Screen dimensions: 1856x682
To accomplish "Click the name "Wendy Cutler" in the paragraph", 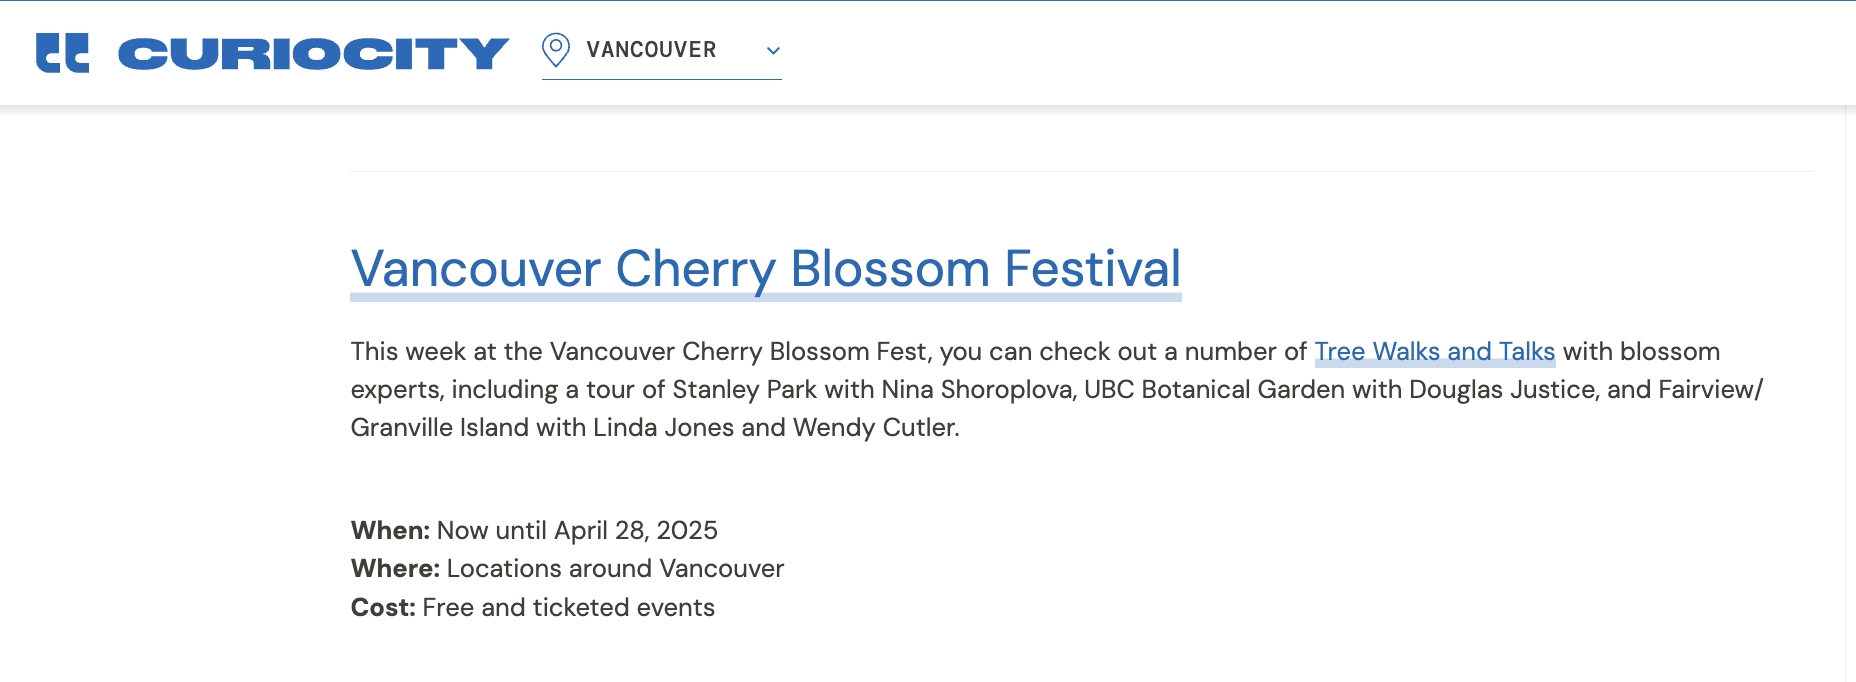I will (x=875, y=428).
